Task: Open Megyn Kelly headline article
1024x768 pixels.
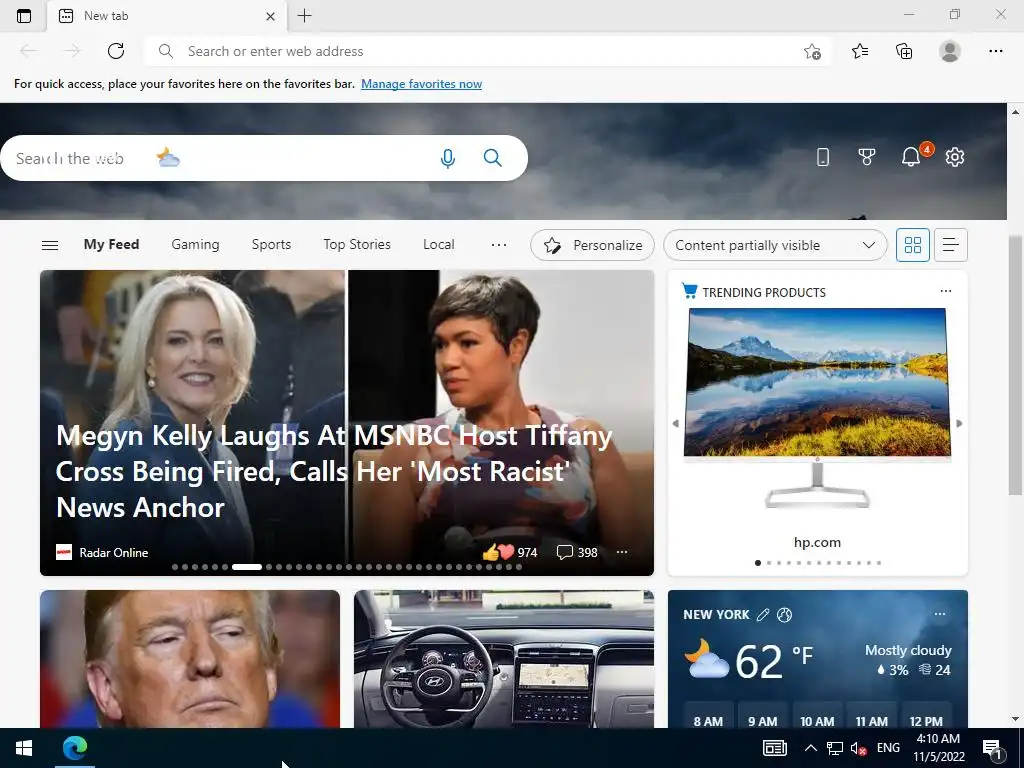Action: [334, 472]
